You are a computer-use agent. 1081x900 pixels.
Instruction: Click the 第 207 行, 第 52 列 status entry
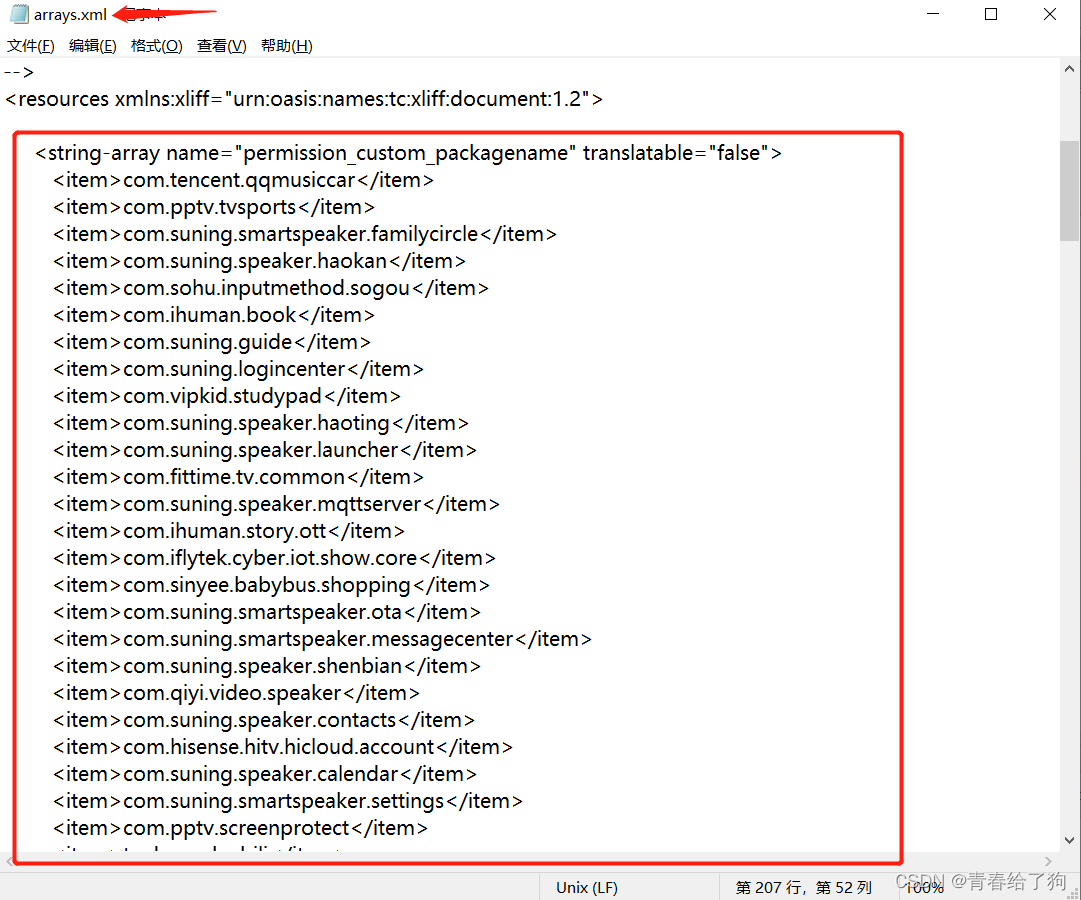coord(803,888)
